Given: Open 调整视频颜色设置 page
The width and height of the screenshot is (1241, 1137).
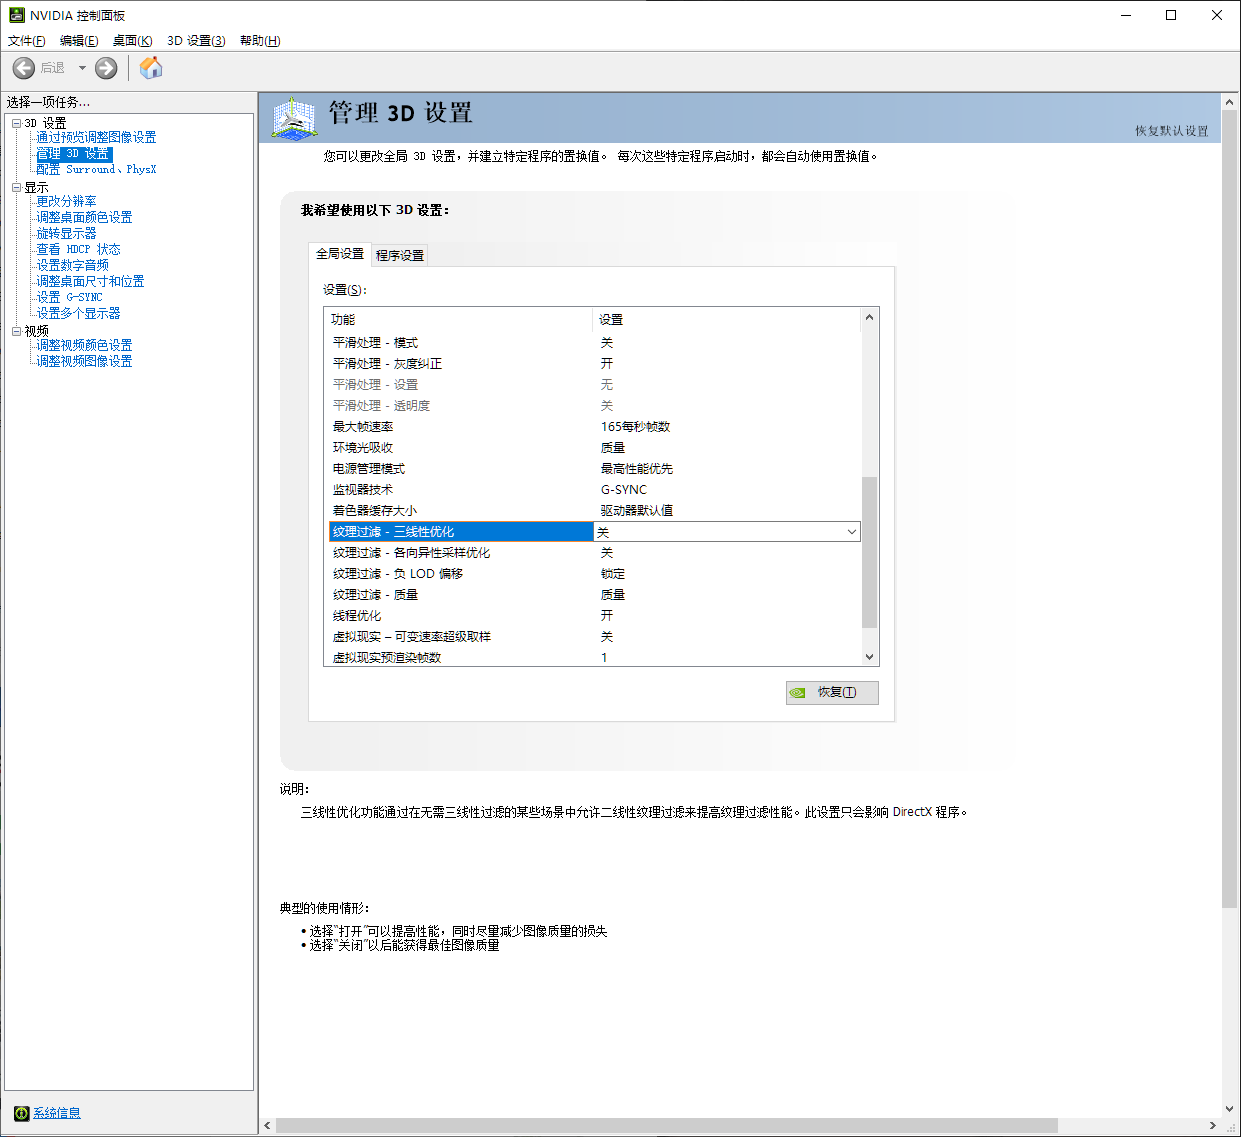Looking at the screenshot, I should [x=85, y=346].
